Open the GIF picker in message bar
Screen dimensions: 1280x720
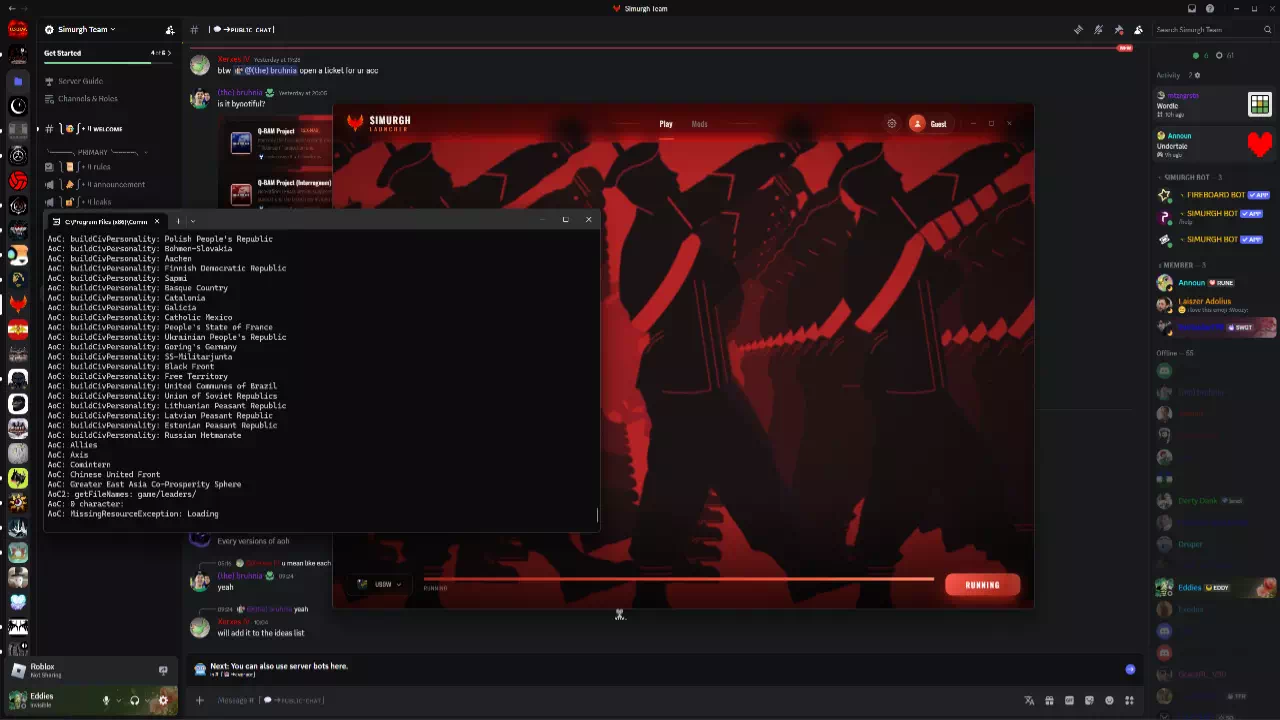coord(1069,700)
